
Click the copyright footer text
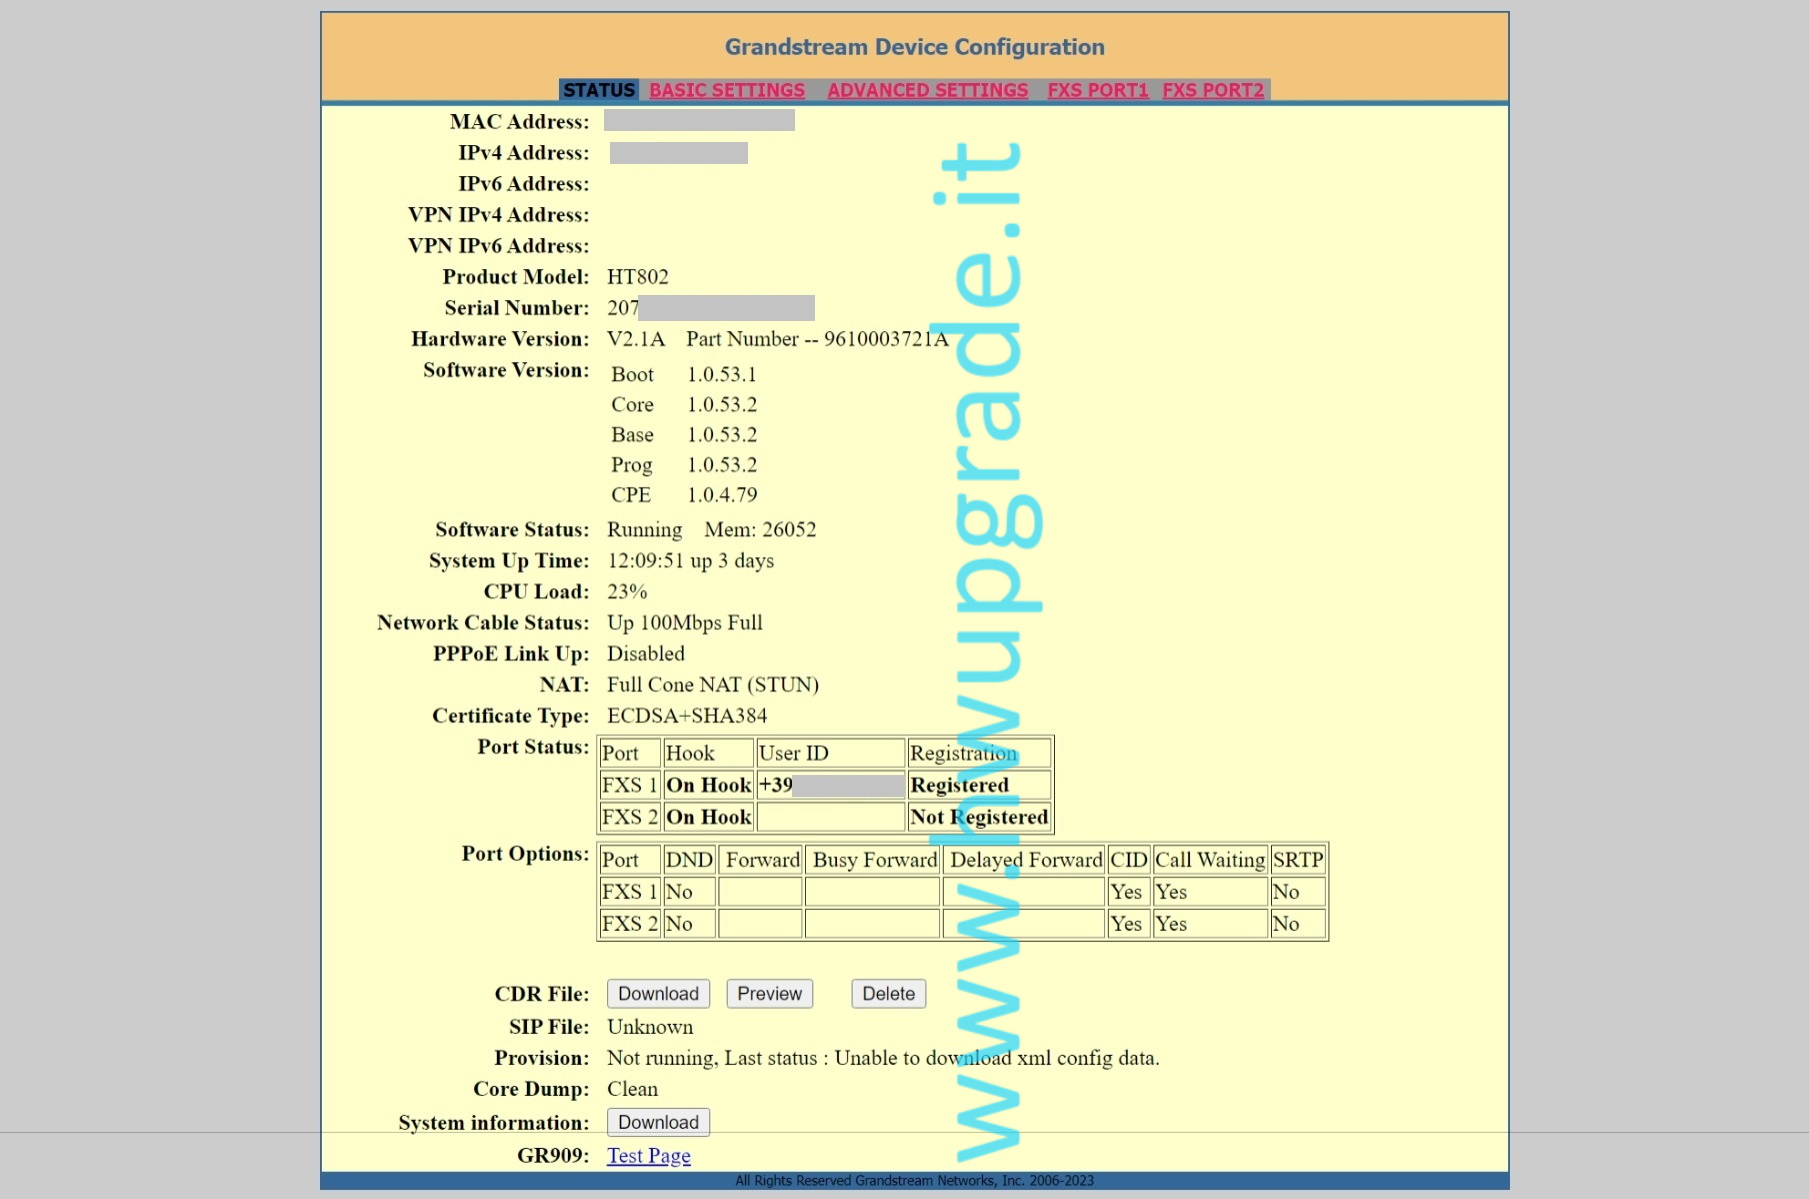pos(914,1181)
